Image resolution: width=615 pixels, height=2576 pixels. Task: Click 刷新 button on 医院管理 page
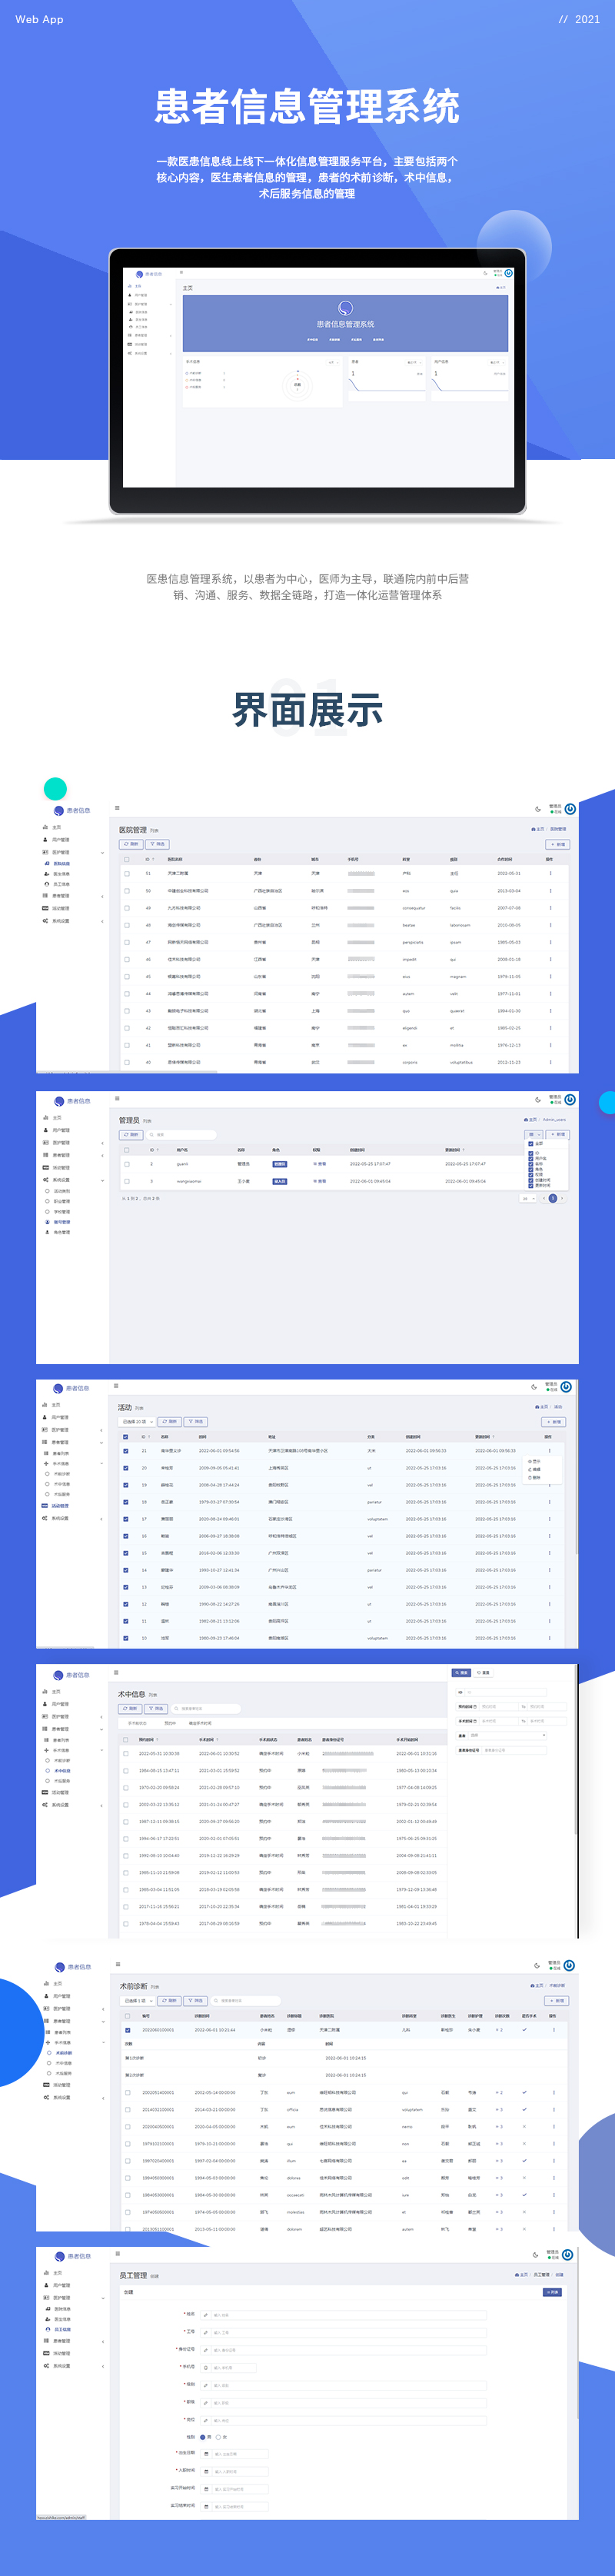(131, 844)
